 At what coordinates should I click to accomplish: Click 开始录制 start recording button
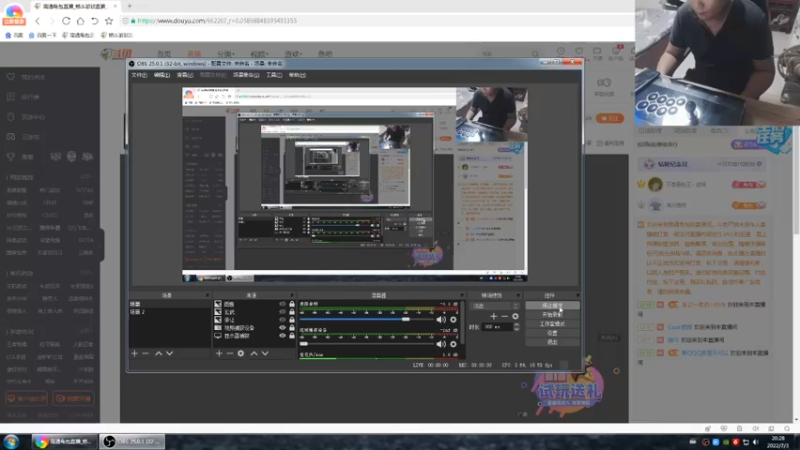552,315
